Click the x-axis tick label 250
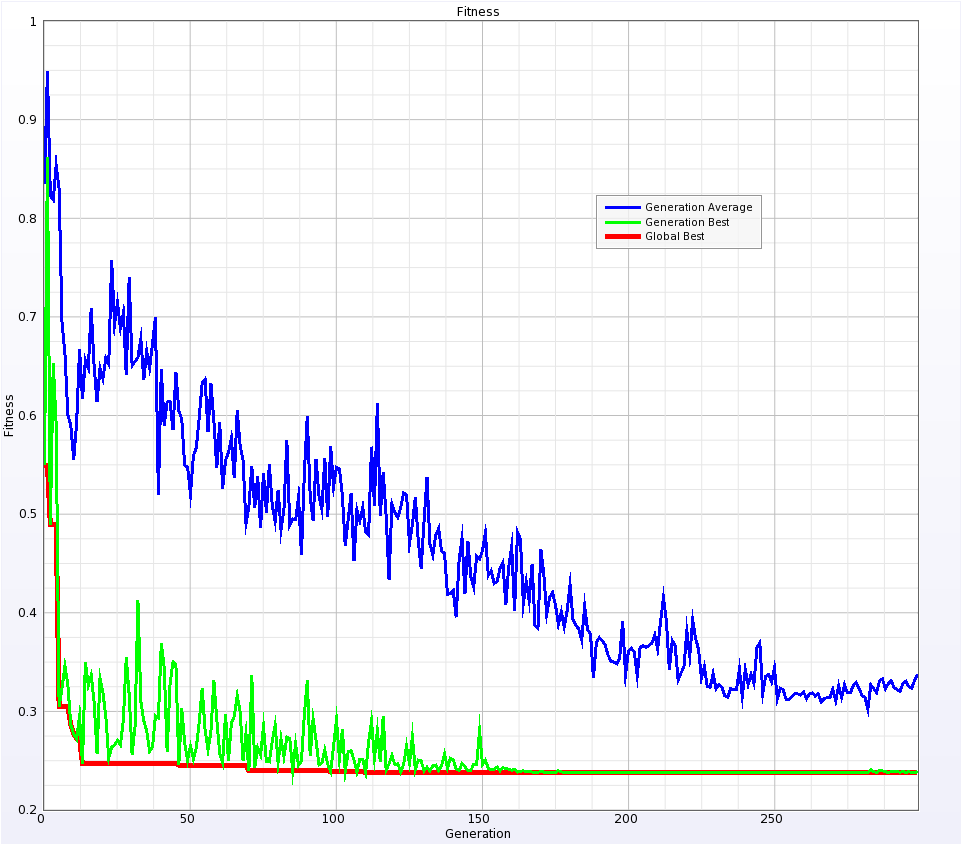This screenshot has height=845, width=962. pyautogui.click(x=771, y=819)
